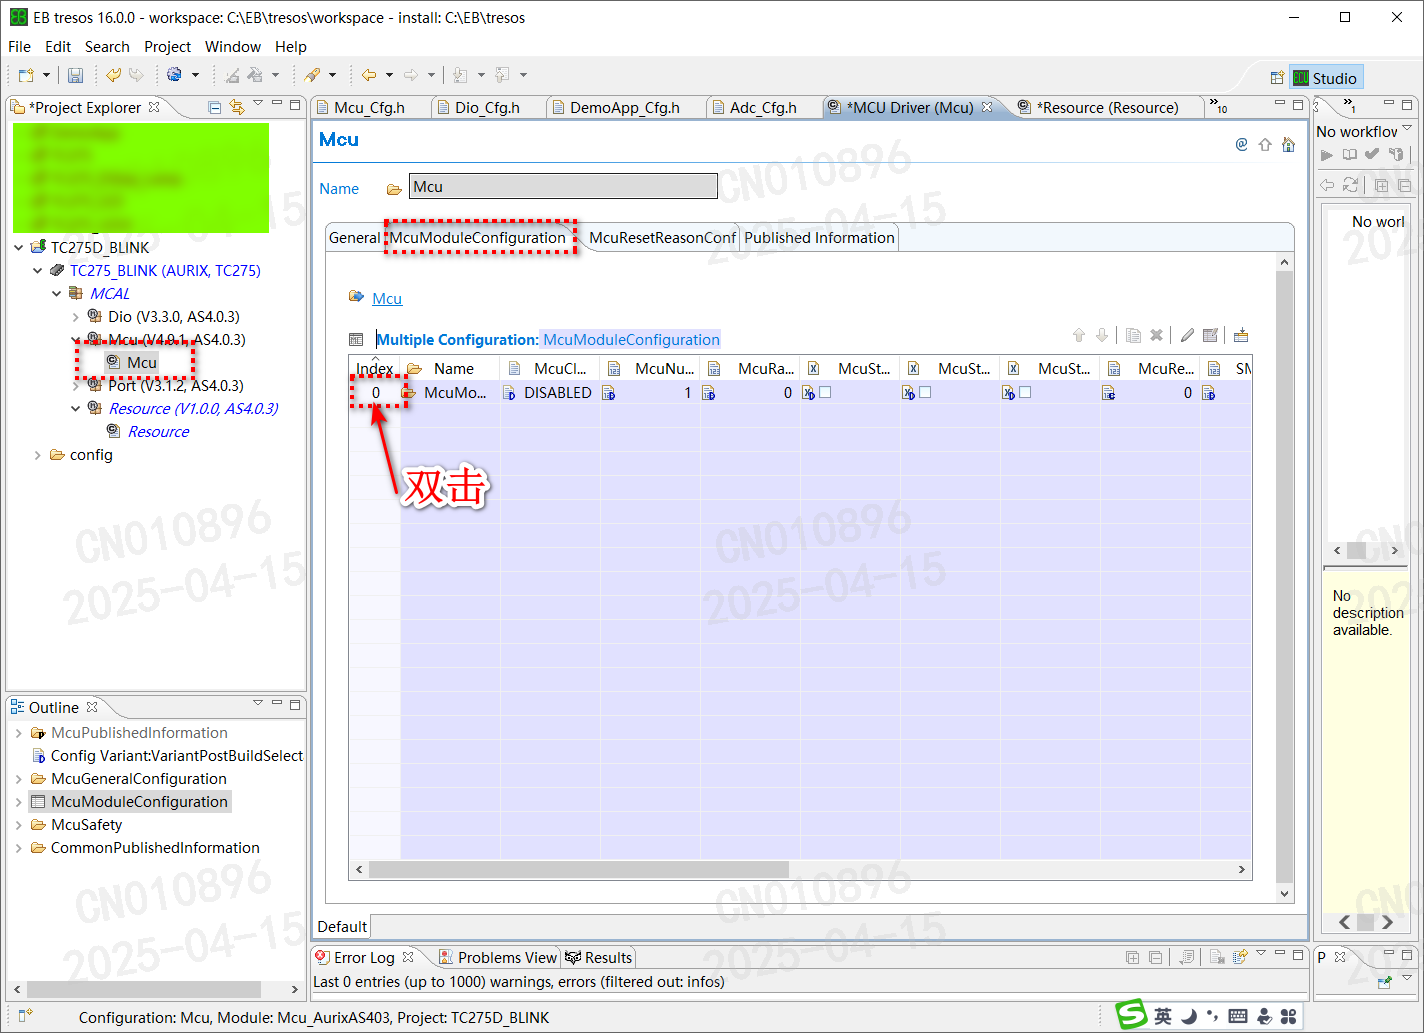Click the Outline panel horizontal scrollbar
This screenshot has width=1424, height=1033.
pos(144,989)
